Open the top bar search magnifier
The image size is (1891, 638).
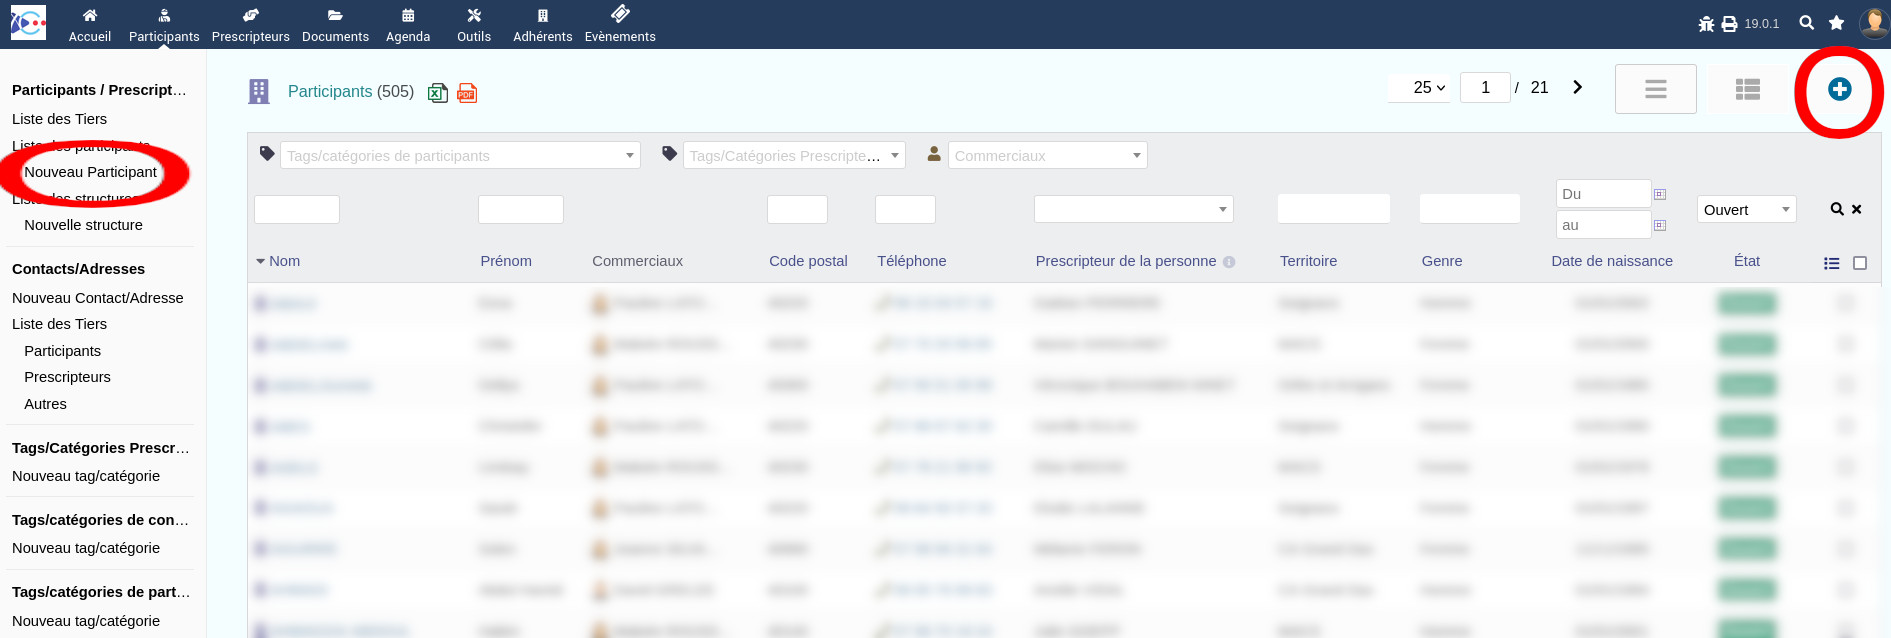coord(1806,22)
